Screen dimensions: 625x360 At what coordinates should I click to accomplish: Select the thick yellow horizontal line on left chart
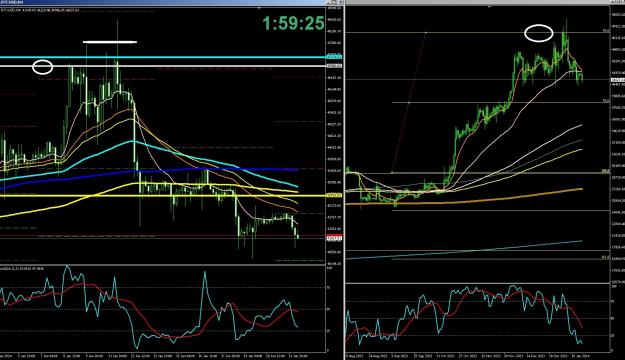coord(163,196)
